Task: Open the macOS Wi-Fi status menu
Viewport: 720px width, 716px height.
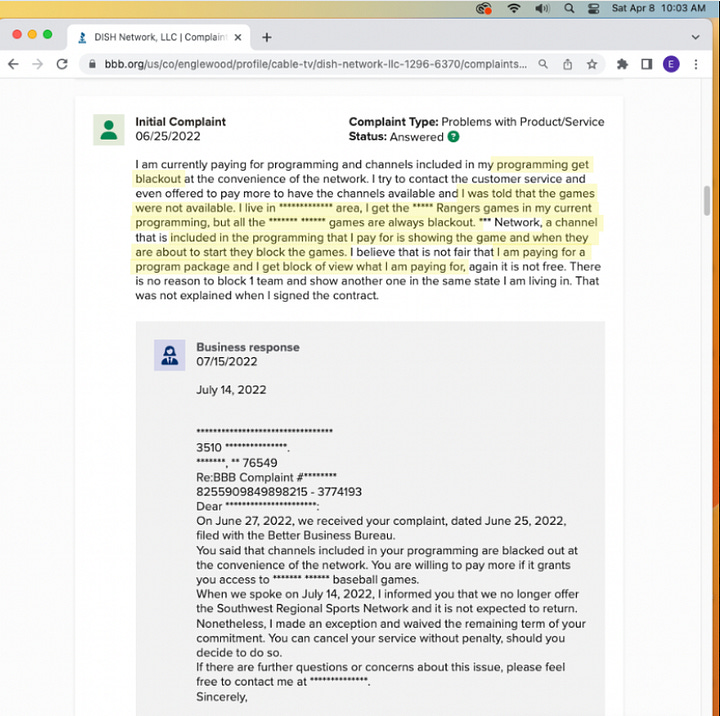Action: click(514, 8)
